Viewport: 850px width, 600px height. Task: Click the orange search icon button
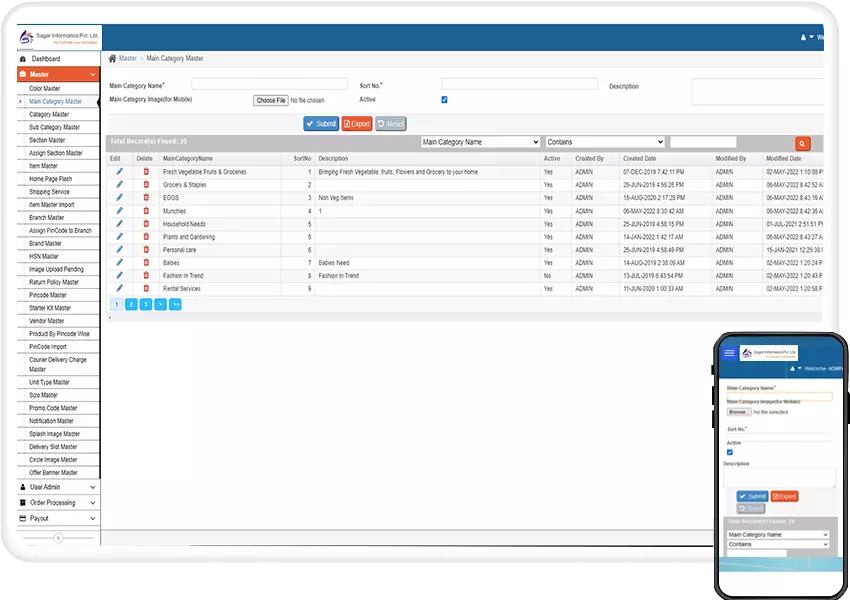point(802,143)
